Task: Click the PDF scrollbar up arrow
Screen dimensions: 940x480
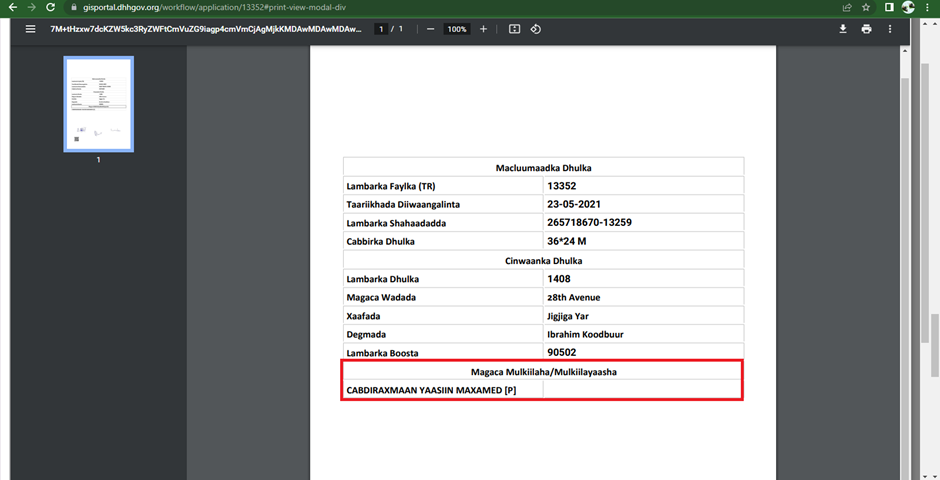Action: pyautogui.click(x=905, y=52)
